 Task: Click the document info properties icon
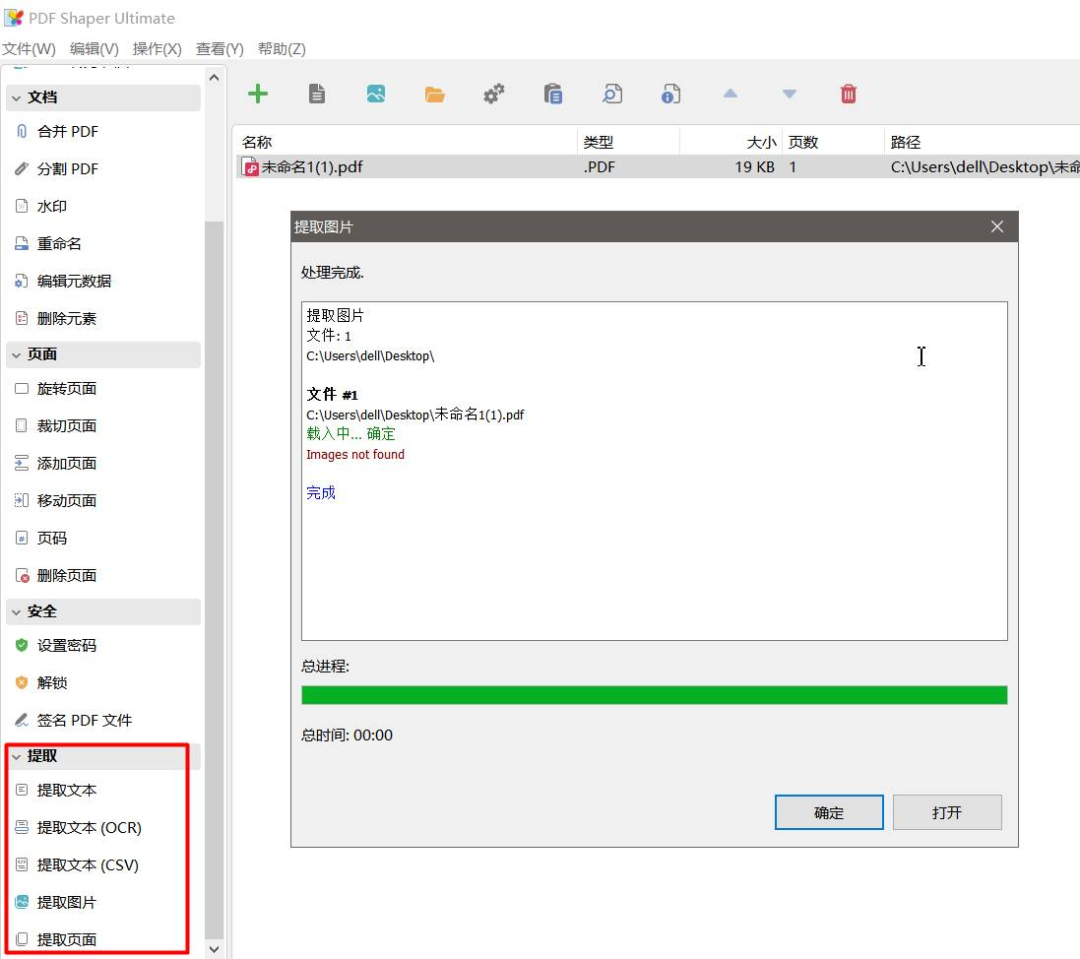(671, 94)
